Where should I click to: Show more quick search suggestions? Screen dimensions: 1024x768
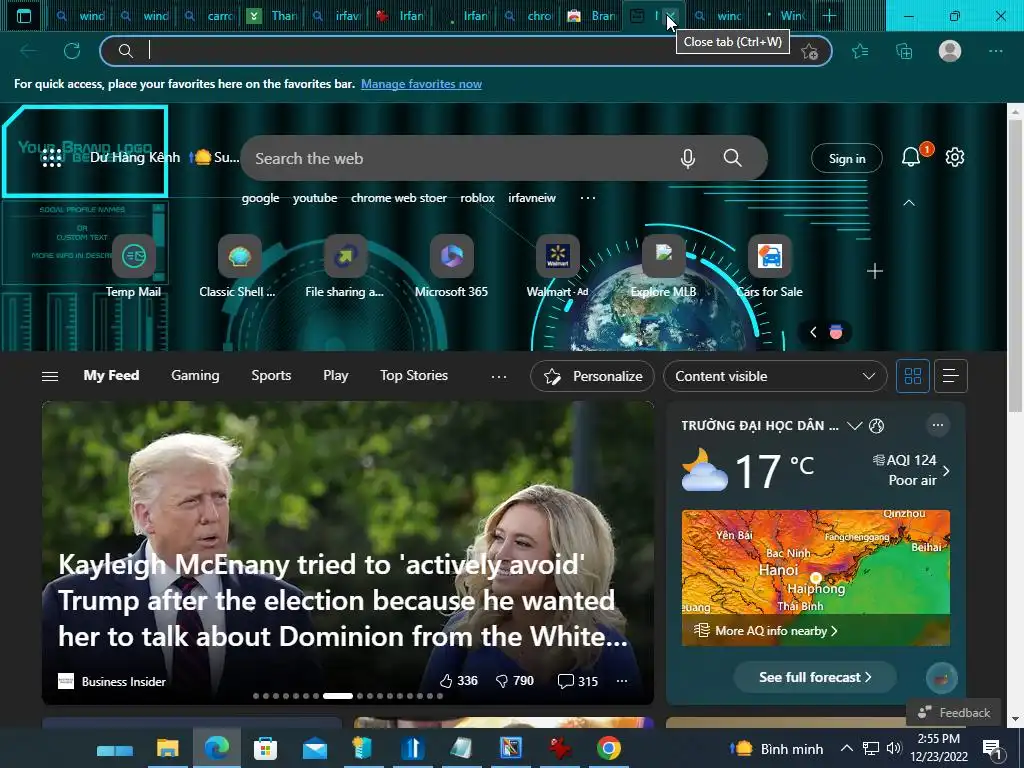588,198
